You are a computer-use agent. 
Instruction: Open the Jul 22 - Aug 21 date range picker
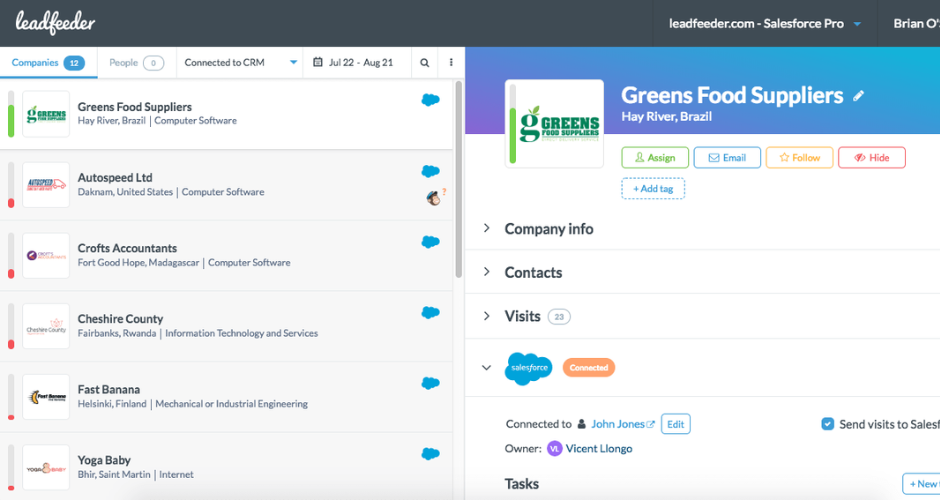pos(357,62)
